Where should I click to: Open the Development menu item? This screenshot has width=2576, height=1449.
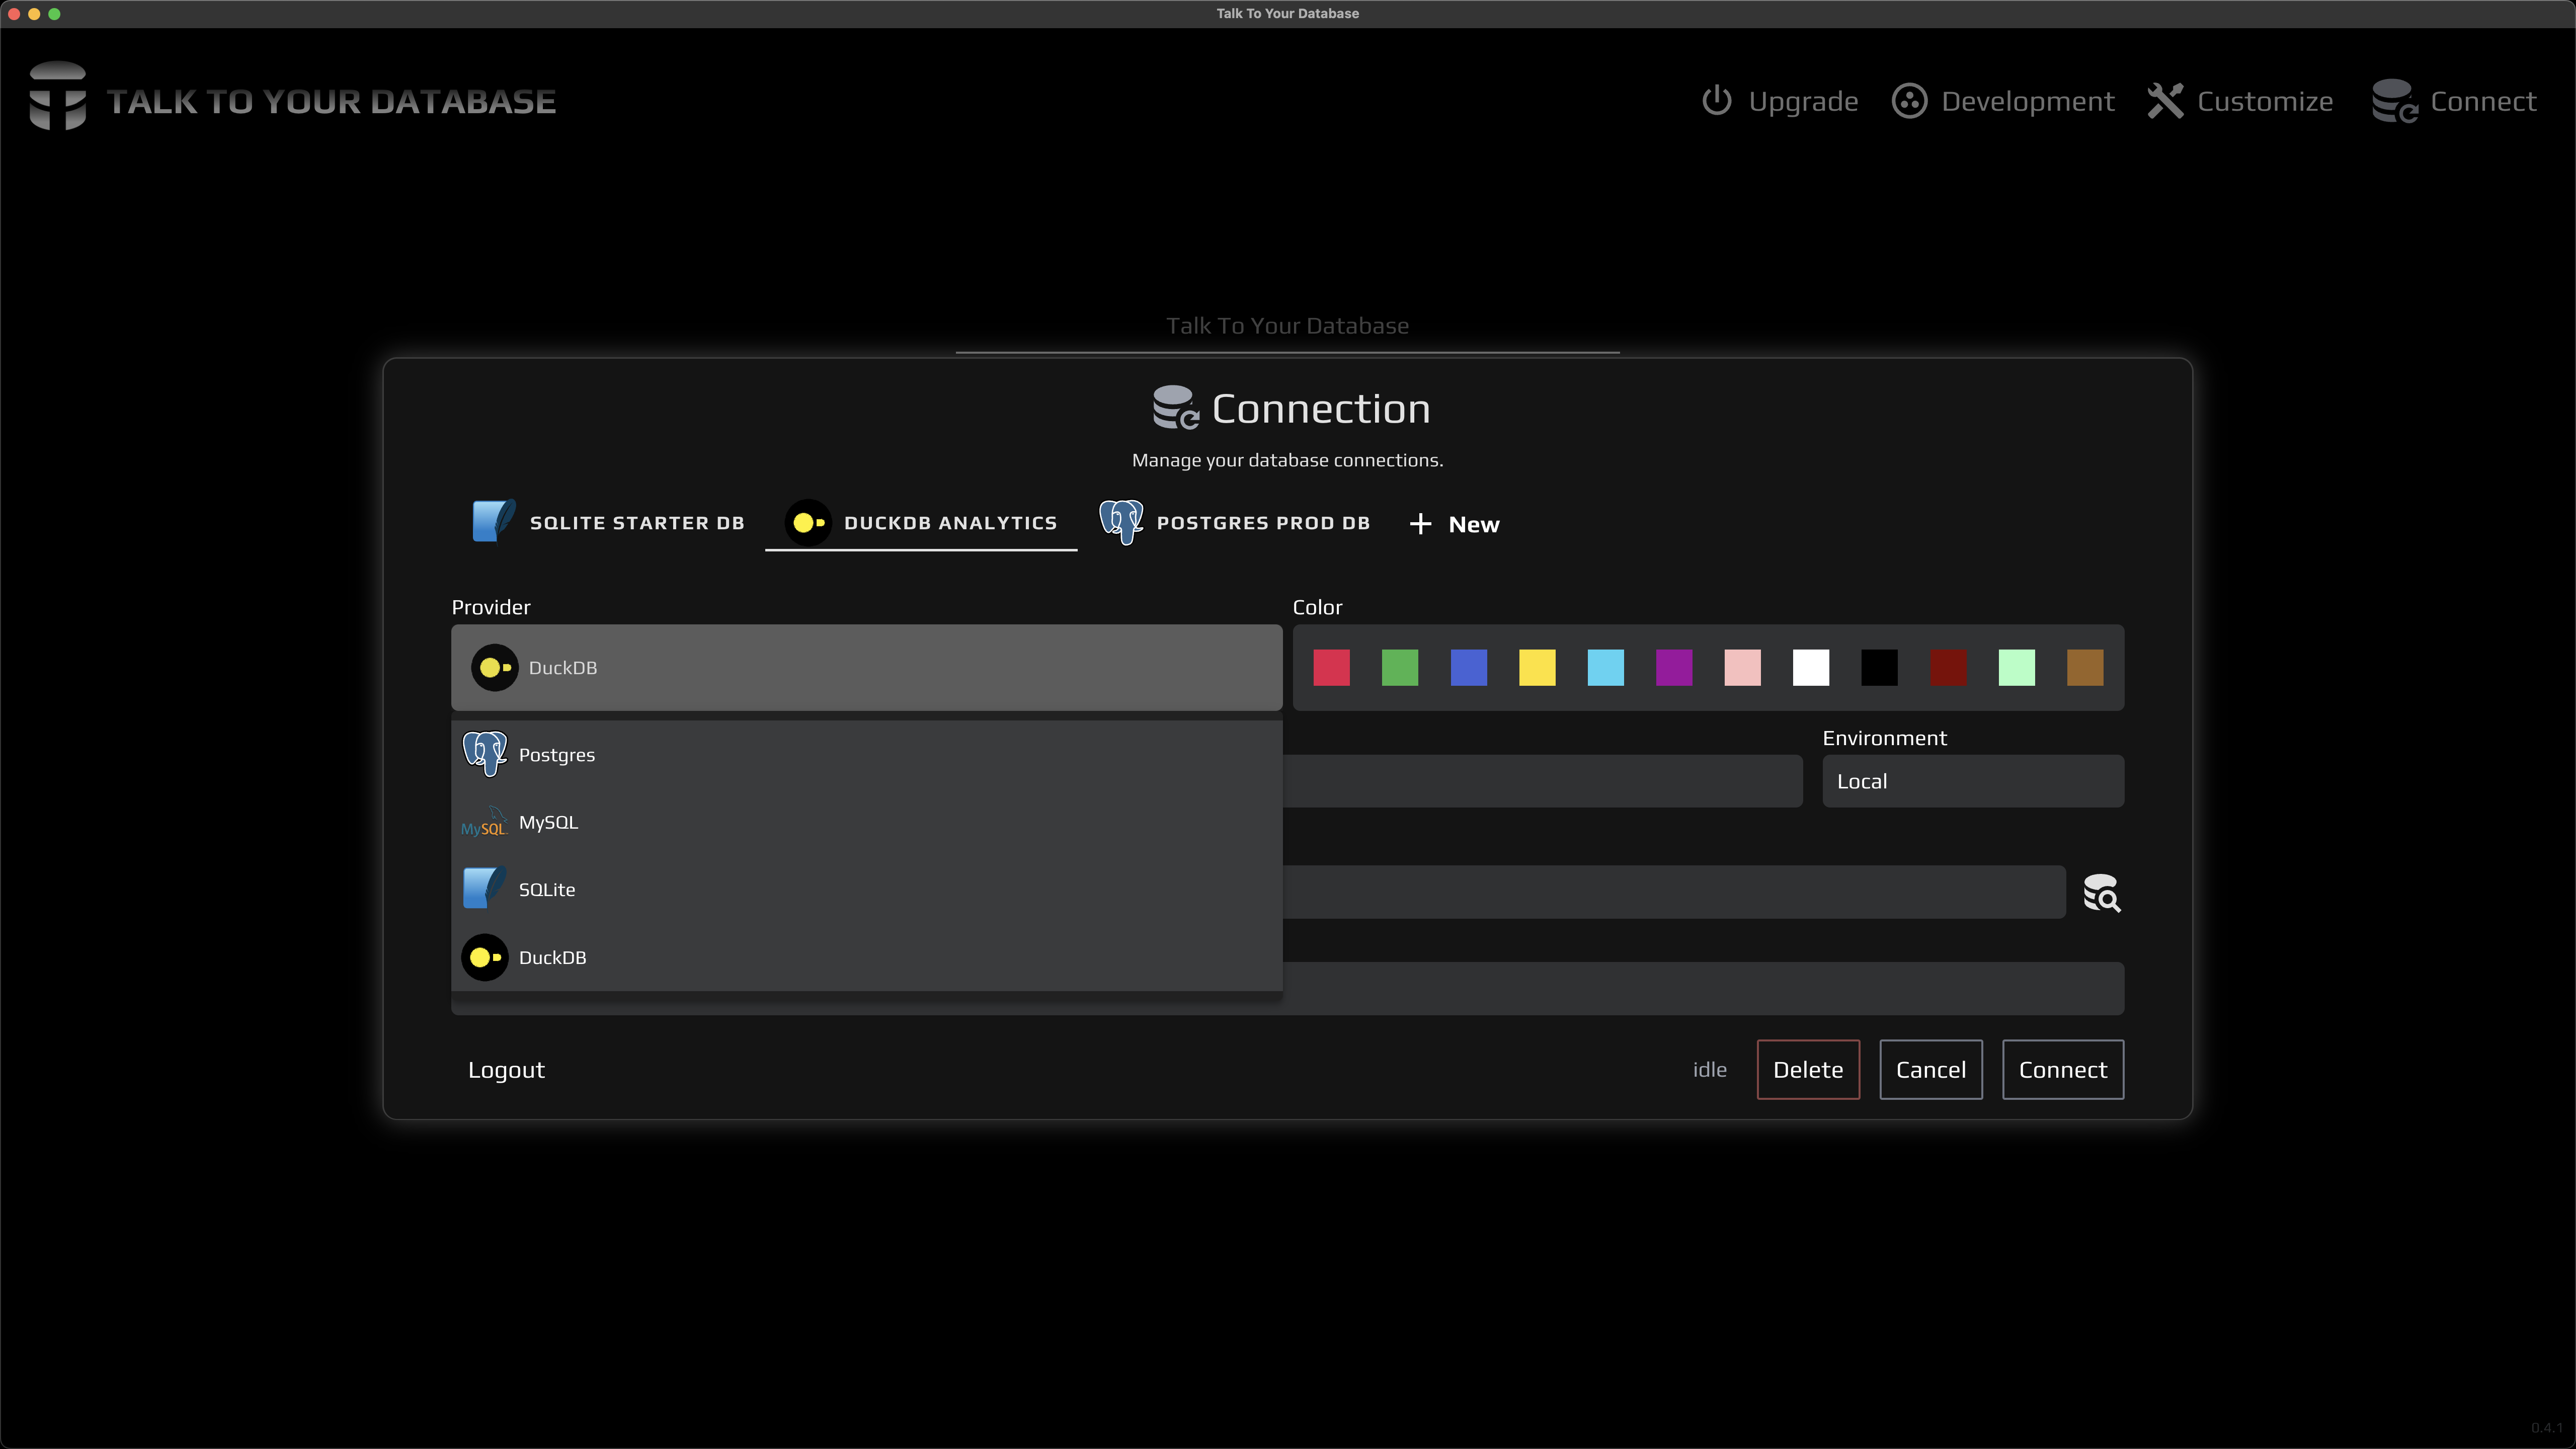pos(2003,101)
